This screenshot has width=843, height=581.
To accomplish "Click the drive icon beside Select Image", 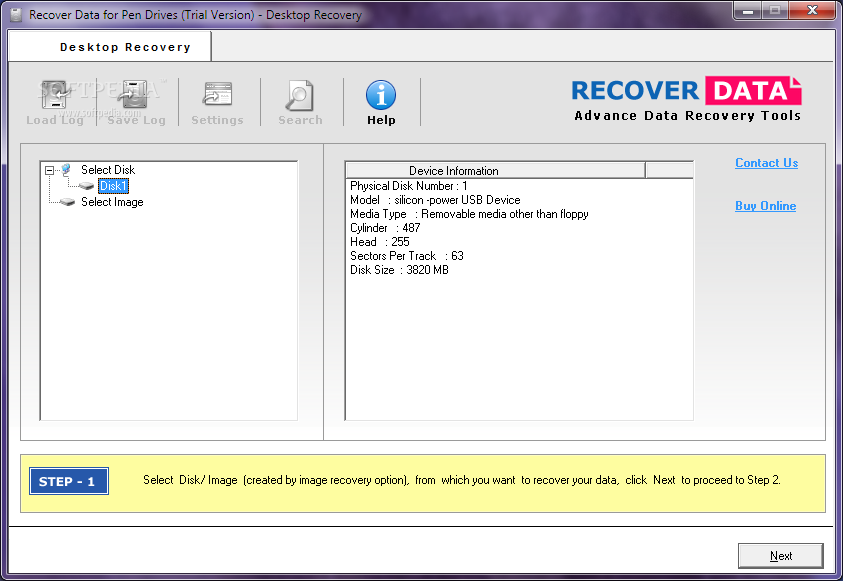I will tap(67, 202).
